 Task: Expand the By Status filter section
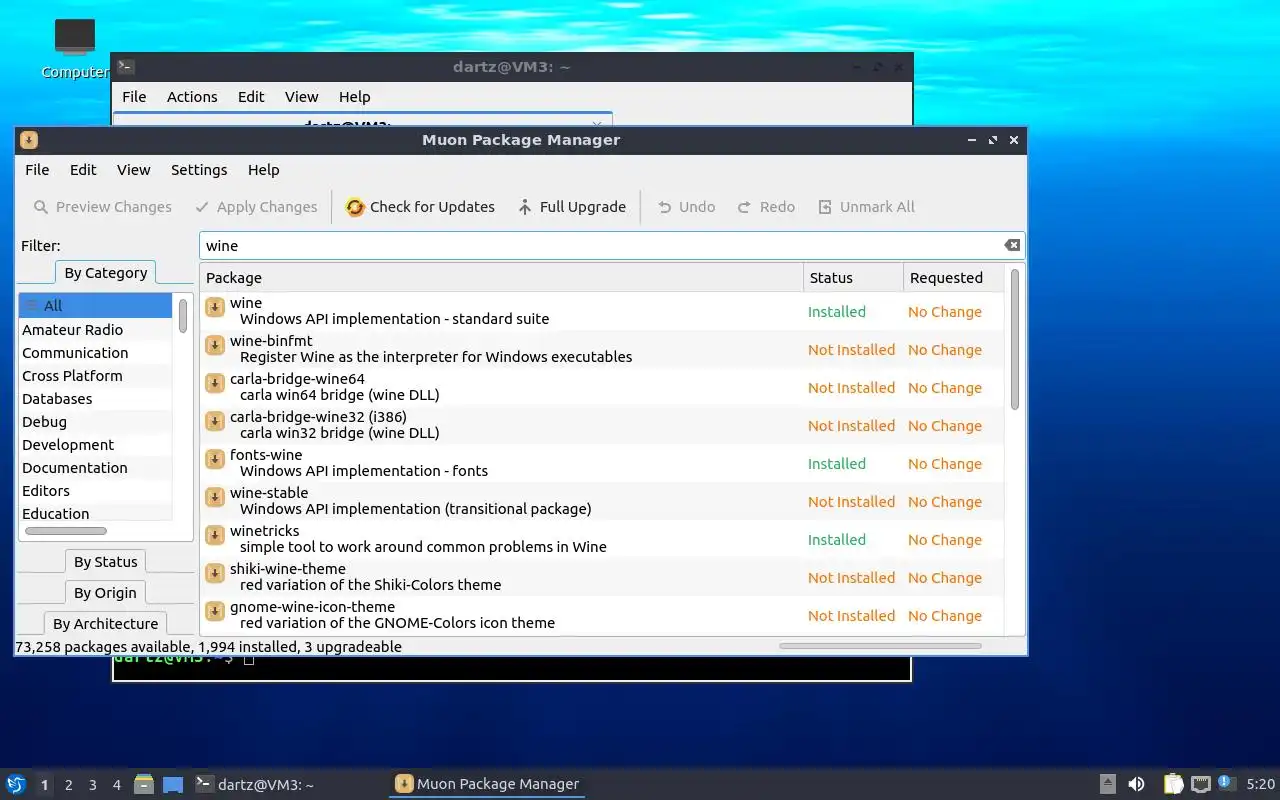(x=105, y=562)
